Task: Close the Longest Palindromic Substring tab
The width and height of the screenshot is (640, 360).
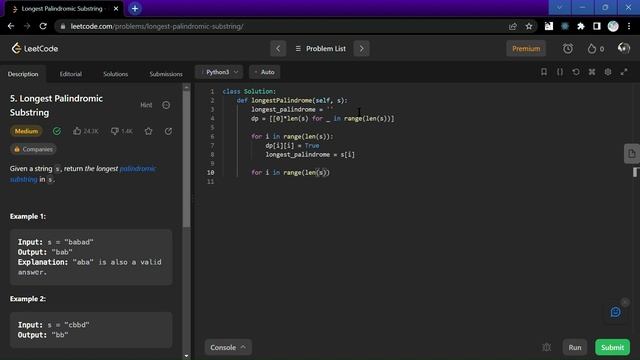Action: (x=116, y=9)
